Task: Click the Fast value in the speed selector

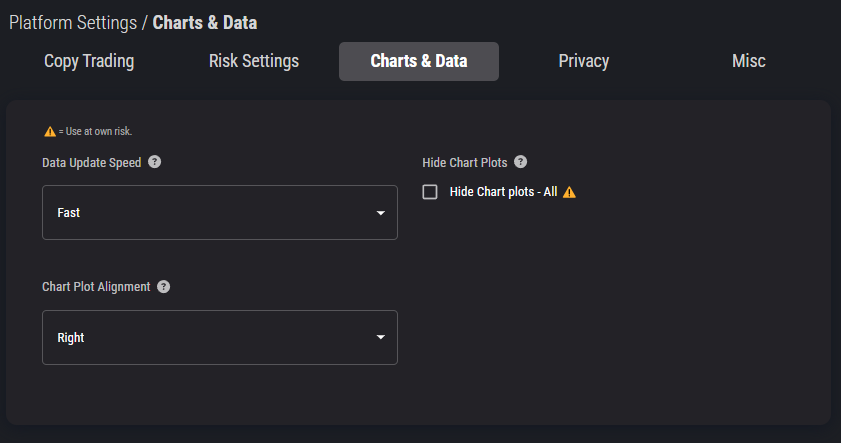Action: point(69,213)
